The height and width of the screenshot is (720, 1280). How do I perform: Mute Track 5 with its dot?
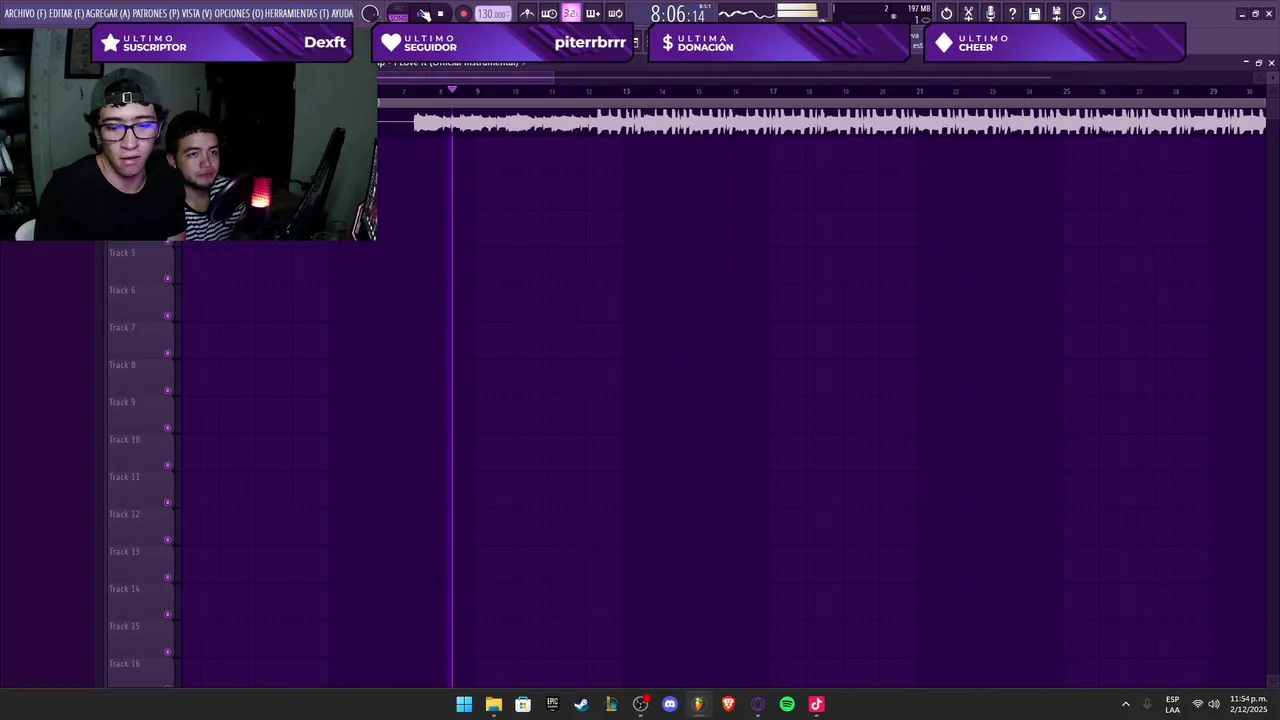[167, 278]
